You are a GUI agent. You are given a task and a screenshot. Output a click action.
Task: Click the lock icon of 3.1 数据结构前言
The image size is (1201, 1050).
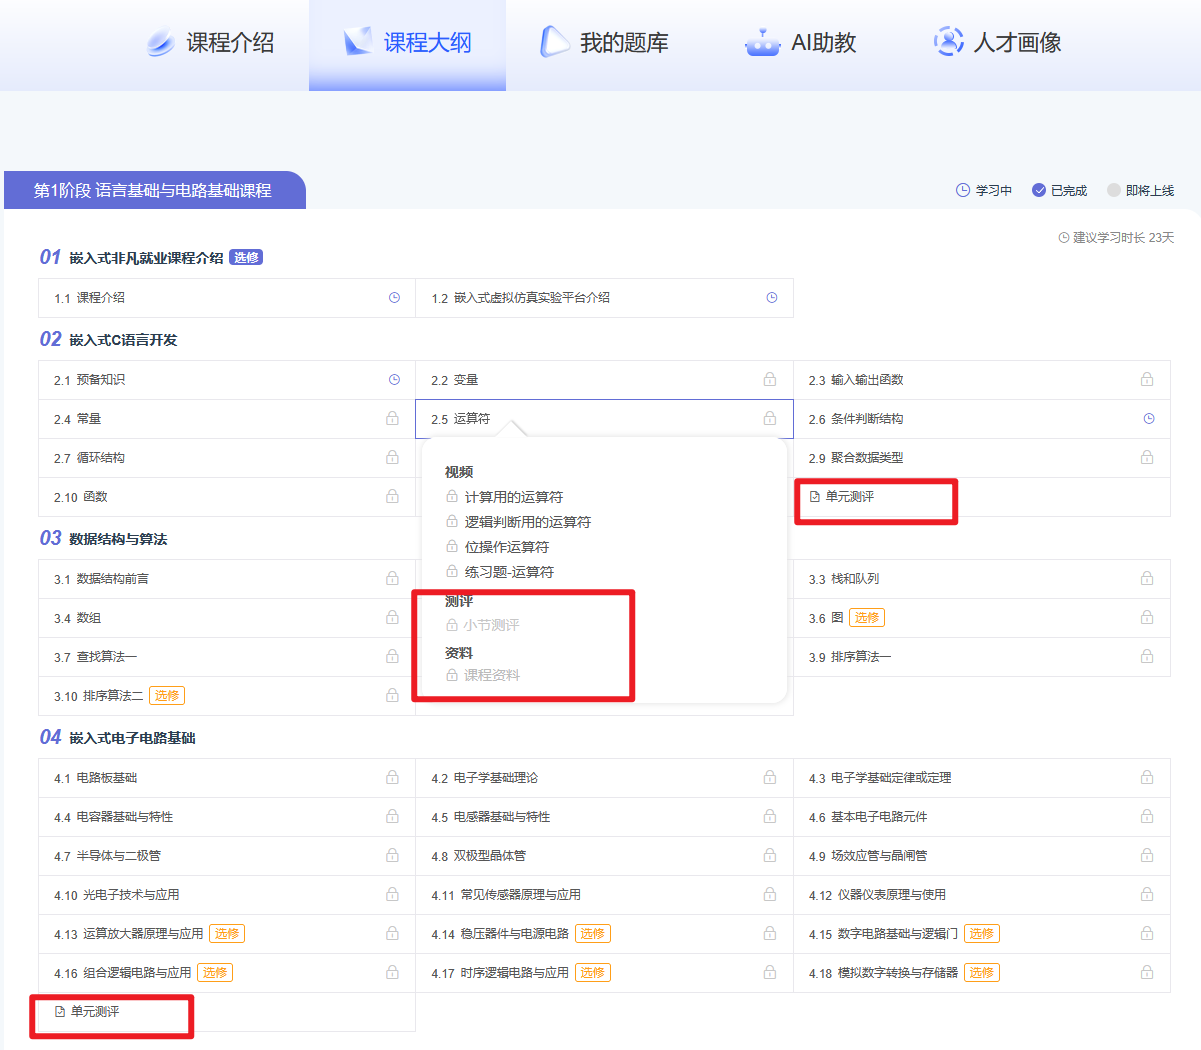[x=392, y=578]
